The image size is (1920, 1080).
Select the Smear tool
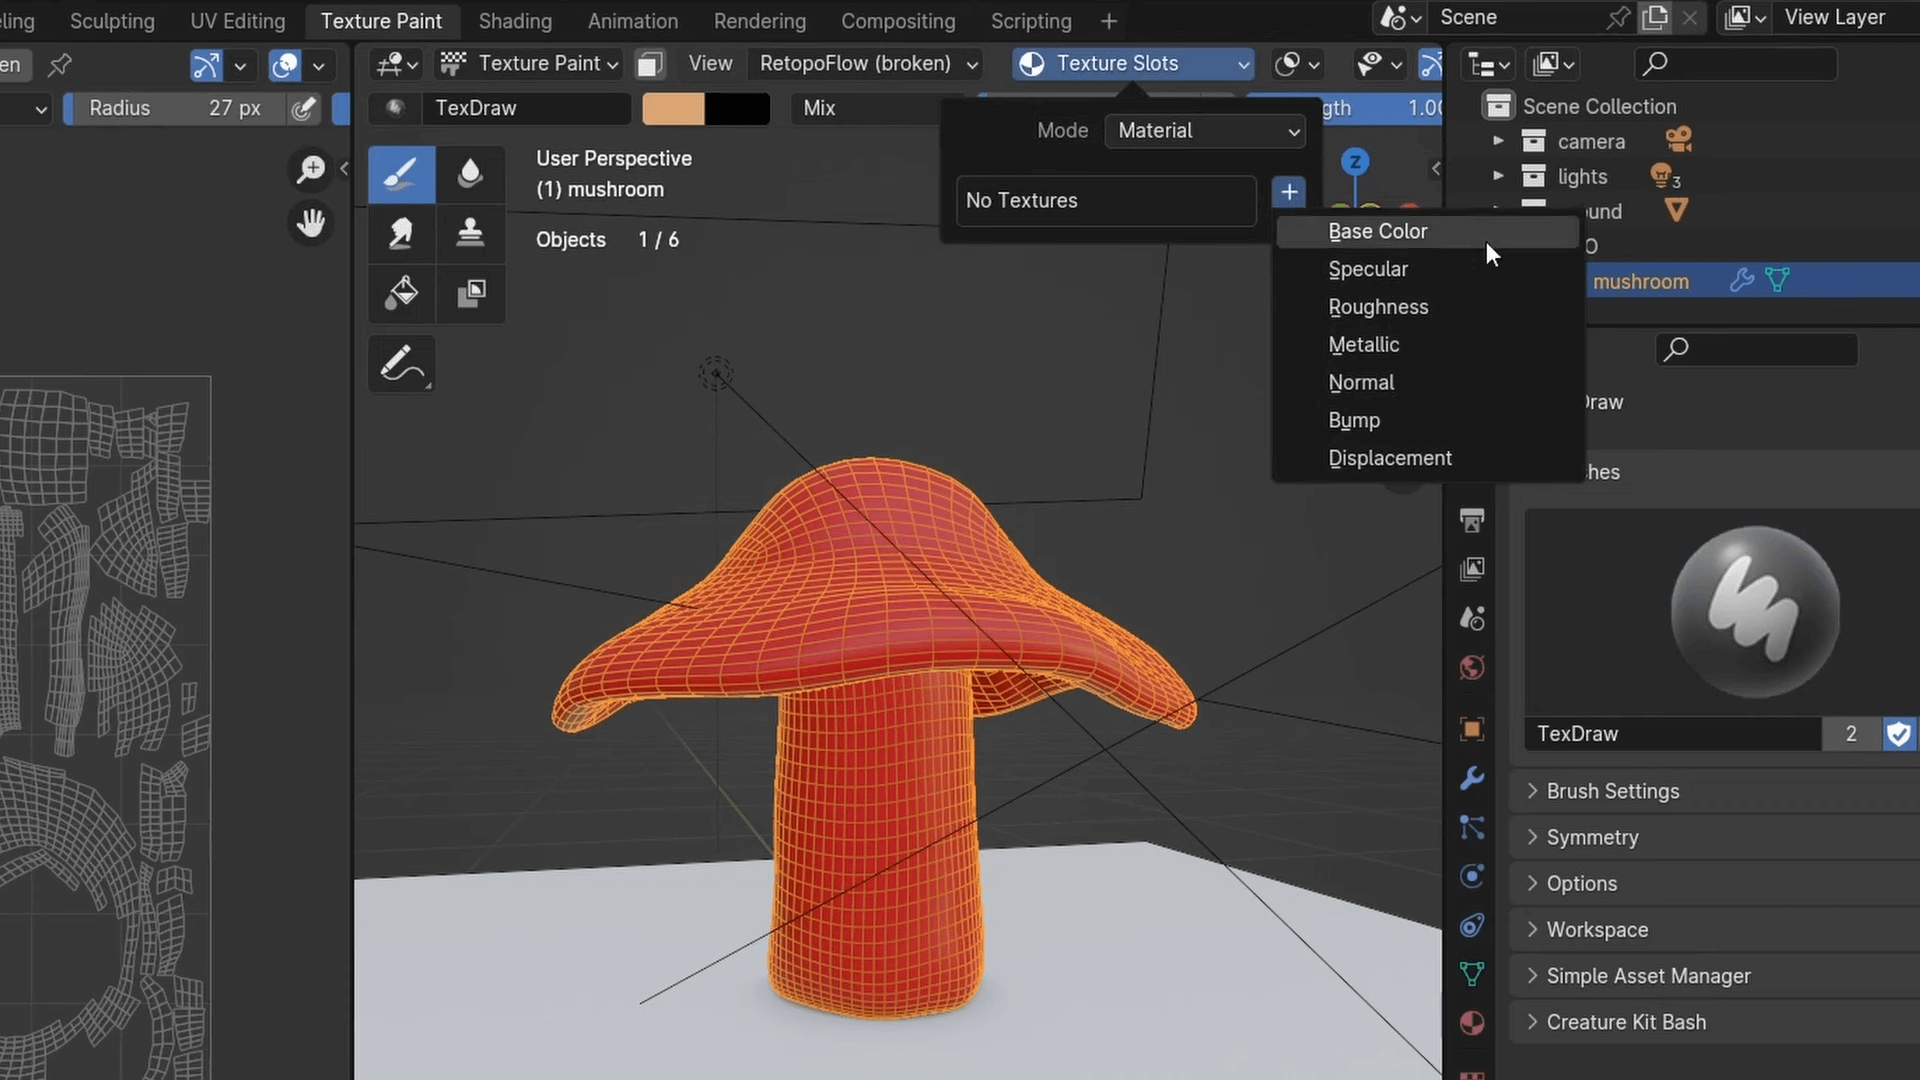pos(400,233)
